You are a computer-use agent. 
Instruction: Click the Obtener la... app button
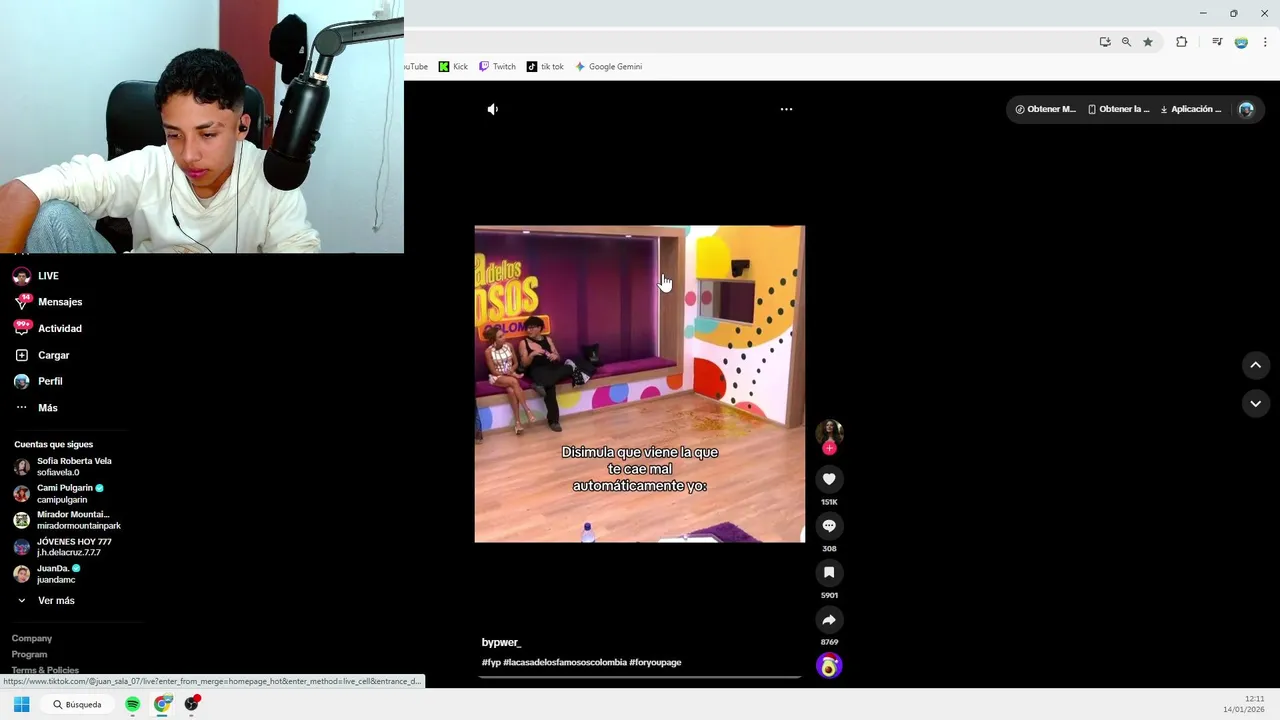click(x=1119, y=109)
